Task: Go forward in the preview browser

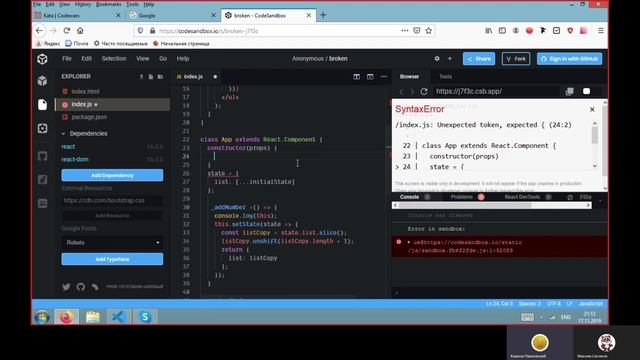Action: tap(412, 91)
